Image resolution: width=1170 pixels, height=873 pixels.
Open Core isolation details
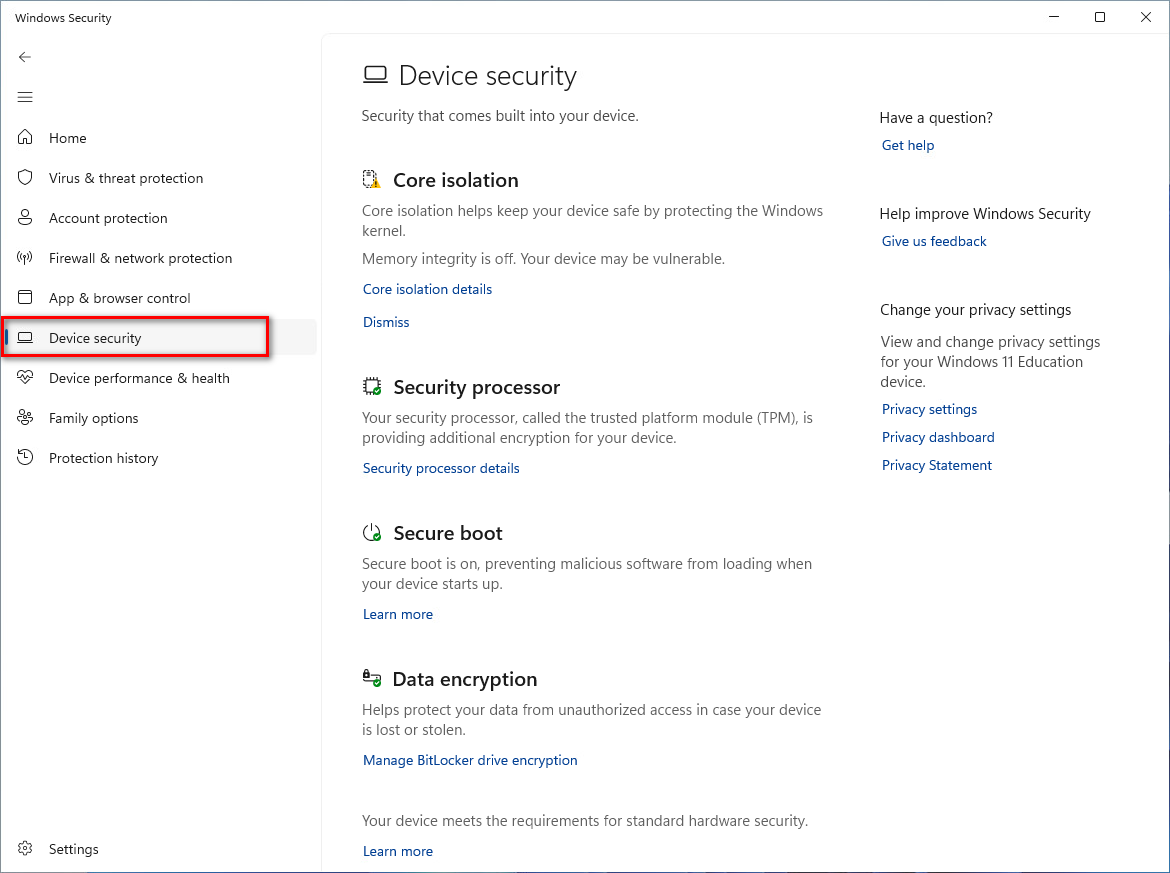click(x=427, y=289)
